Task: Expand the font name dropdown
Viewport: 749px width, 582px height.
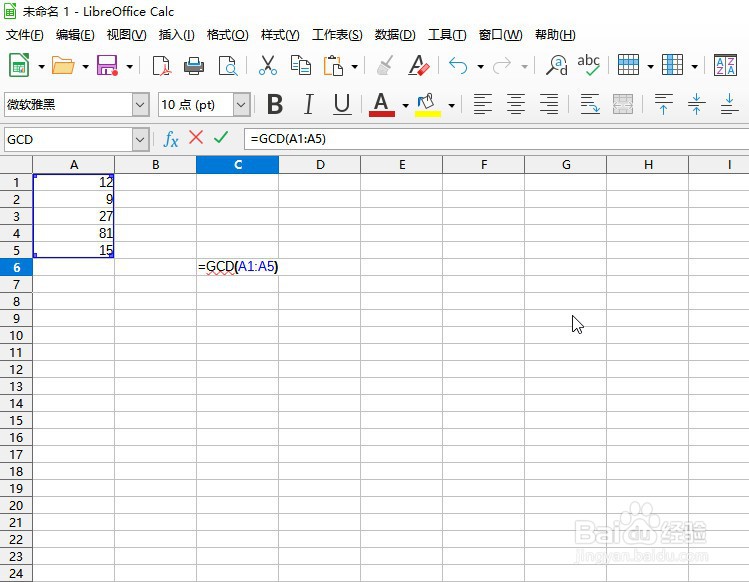Action: tap(140, 105)
